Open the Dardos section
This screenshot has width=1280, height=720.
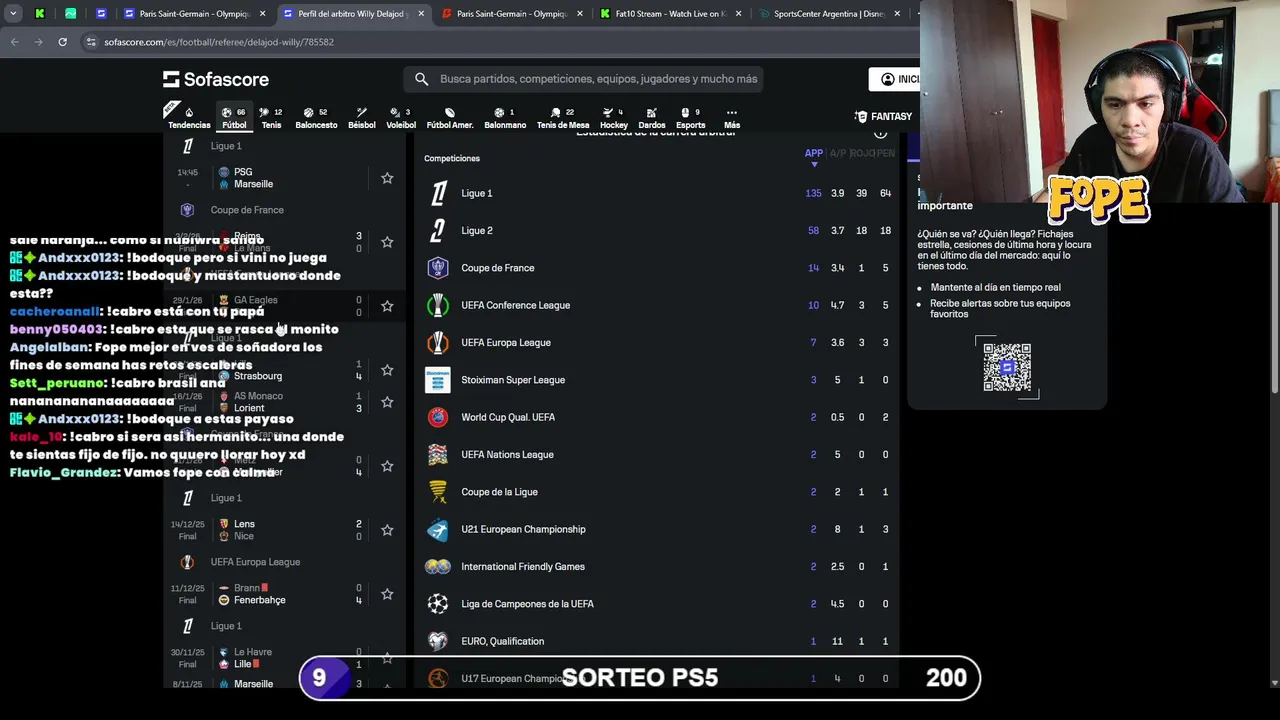click(x=652, y=118)
